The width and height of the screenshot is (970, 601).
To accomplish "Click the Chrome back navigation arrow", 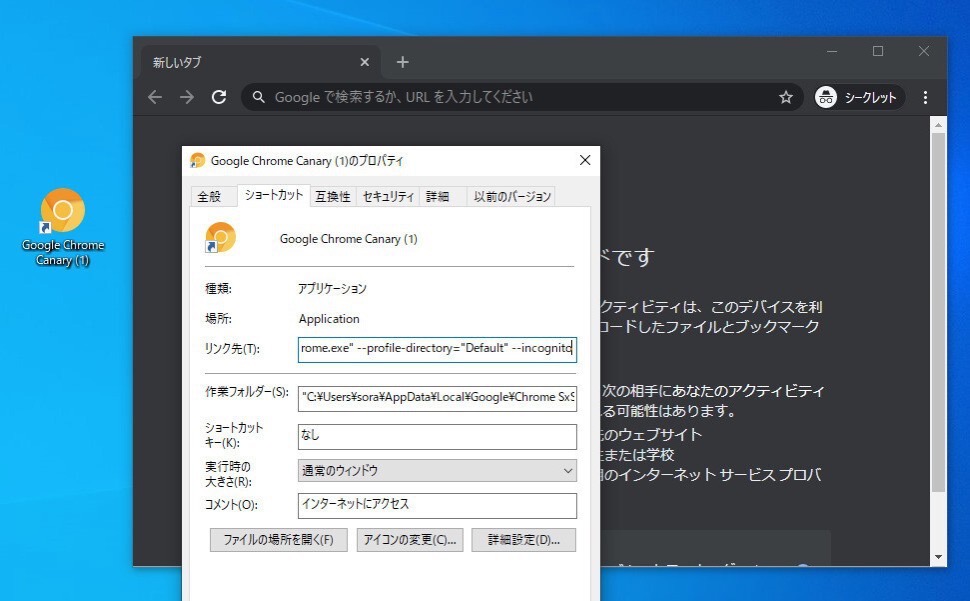I will (x=154, y=97).
